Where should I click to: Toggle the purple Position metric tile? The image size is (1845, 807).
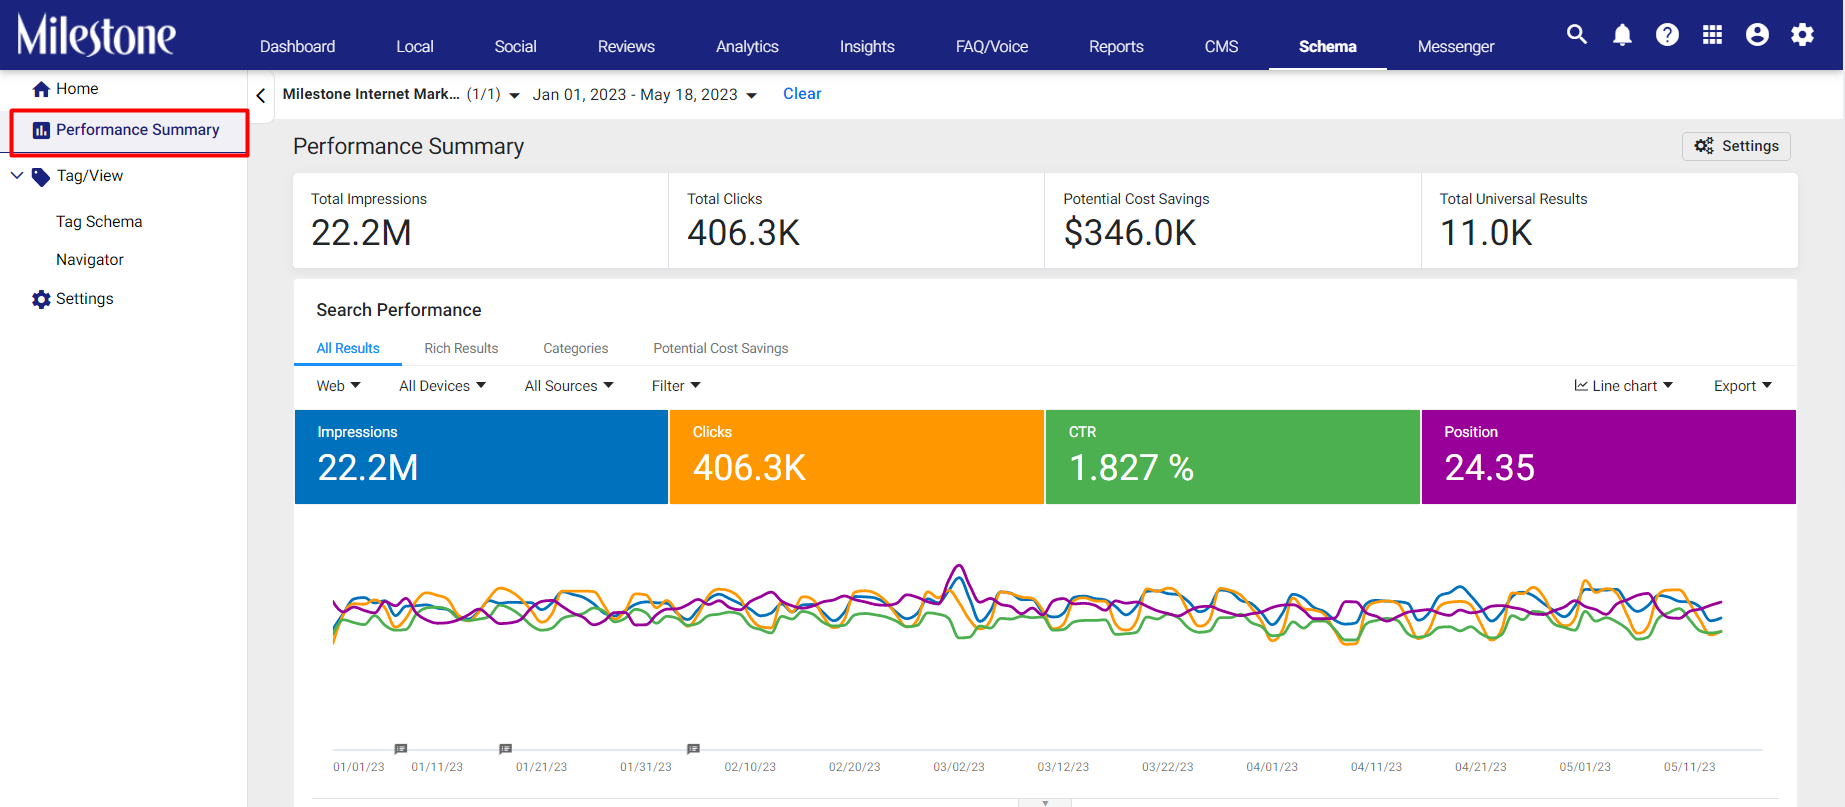1609,457
